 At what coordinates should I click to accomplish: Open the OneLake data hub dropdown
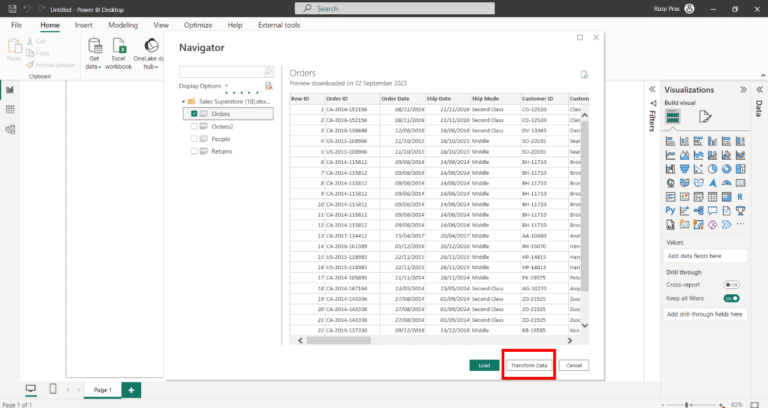(x=149, y=54)
